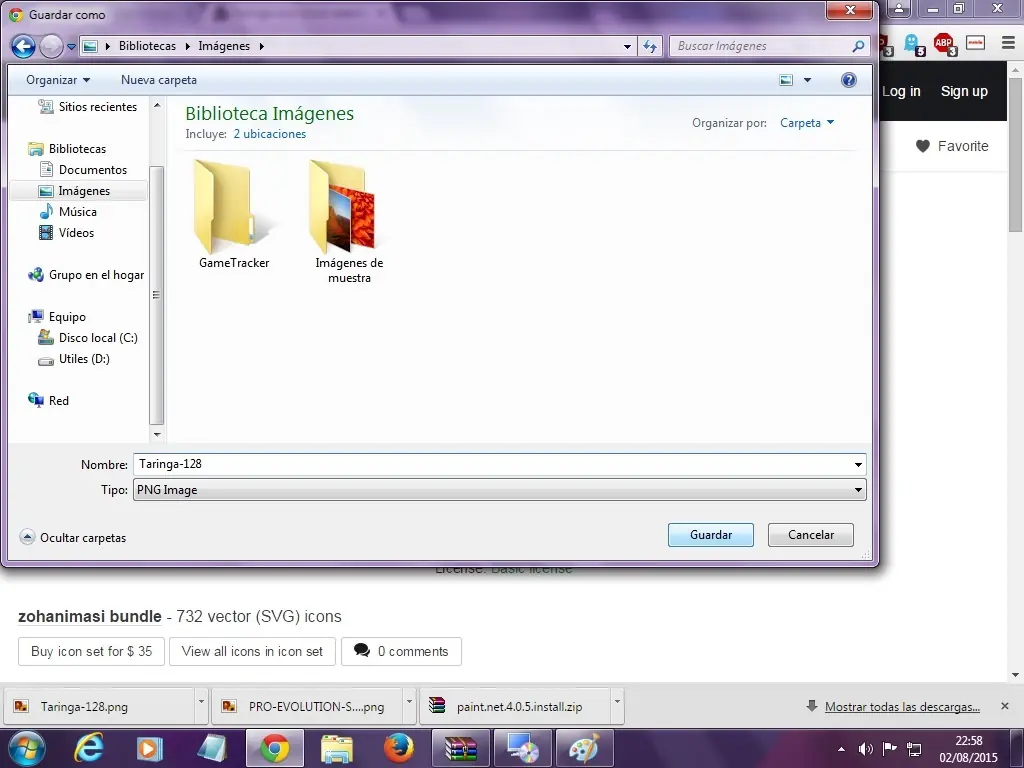1024x768 pixels.
Task: Select Equipo in navigation pane
Action: click(57, 317)
